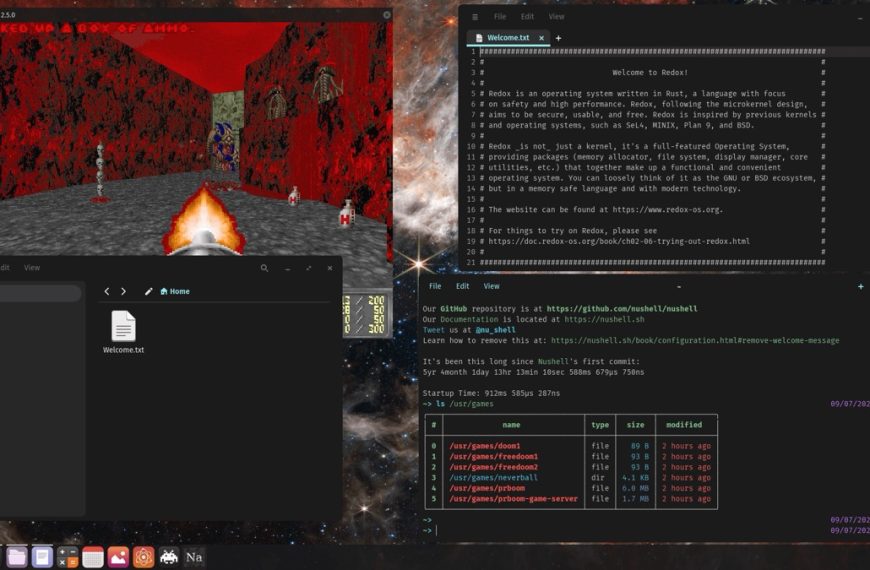Click the github.com/nushell/nushell link
The height and width of the screenshot is (570, 870).
pos(622,309)
